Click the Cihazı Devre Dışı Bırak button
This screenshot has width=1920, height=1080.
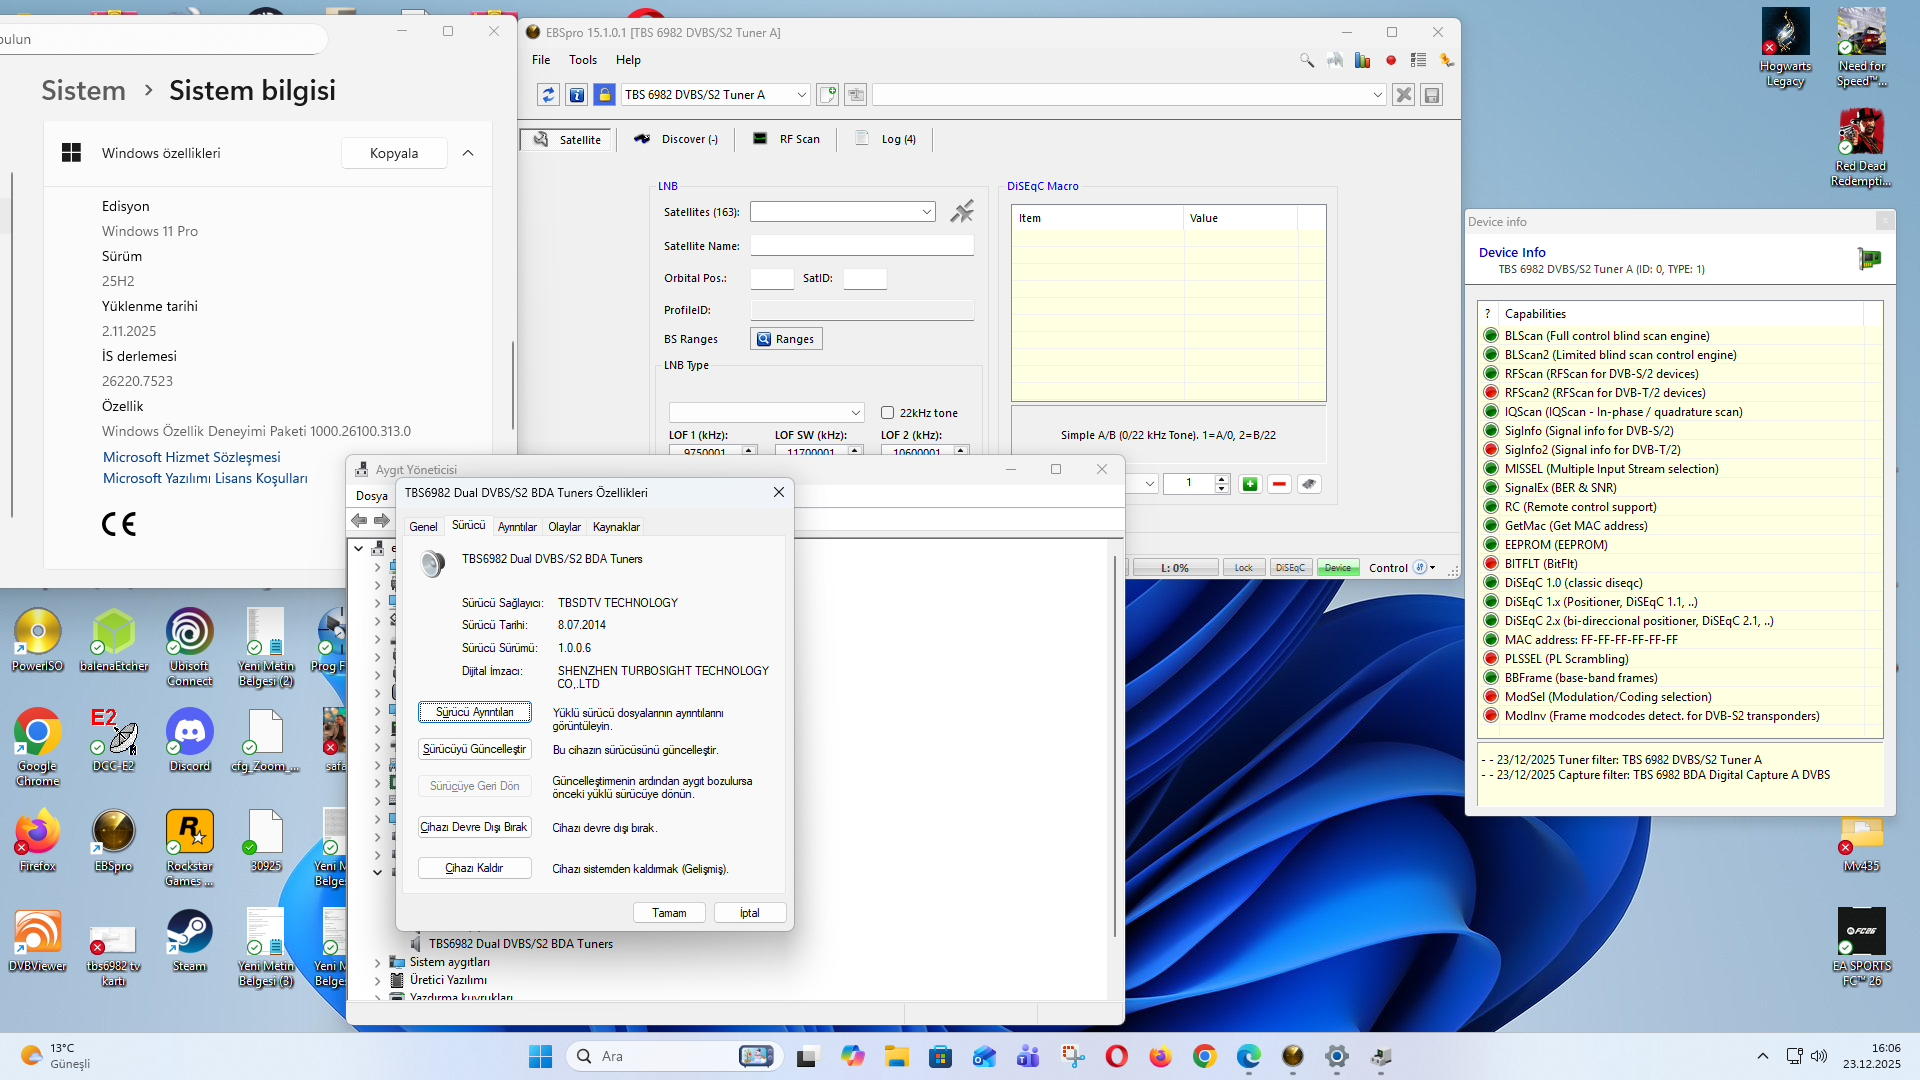pyautogui.click(x=475, y=827)
